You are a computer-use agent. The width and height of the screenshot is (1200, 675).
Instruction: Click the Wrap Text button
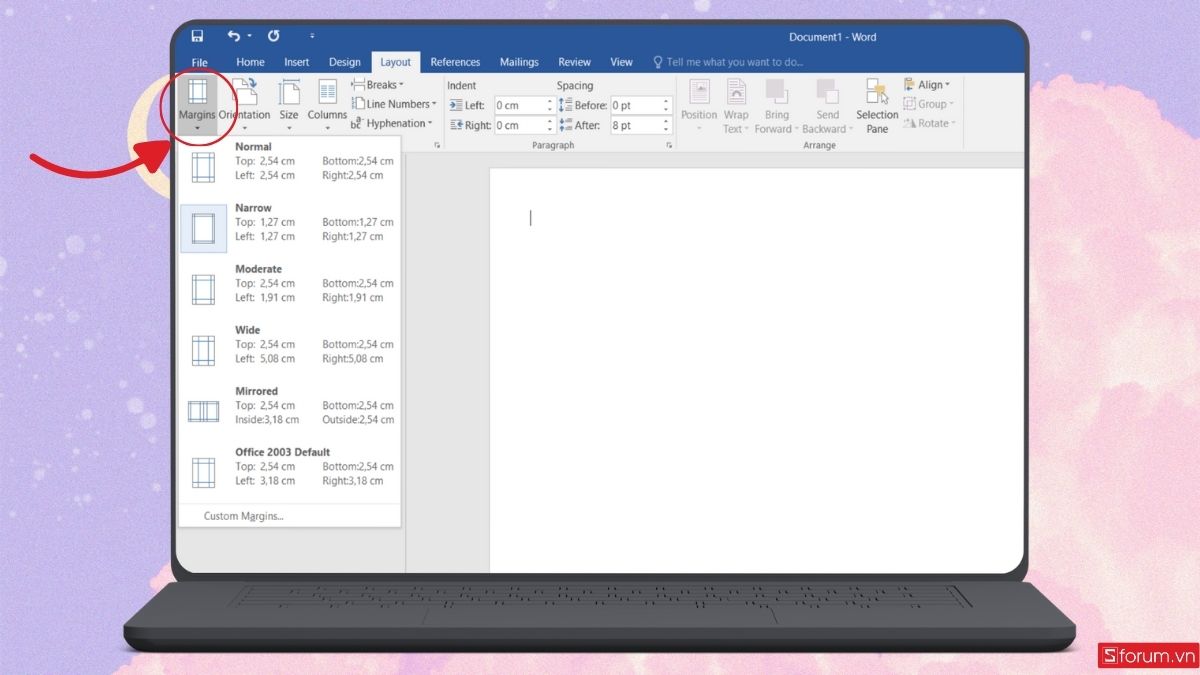736,106
